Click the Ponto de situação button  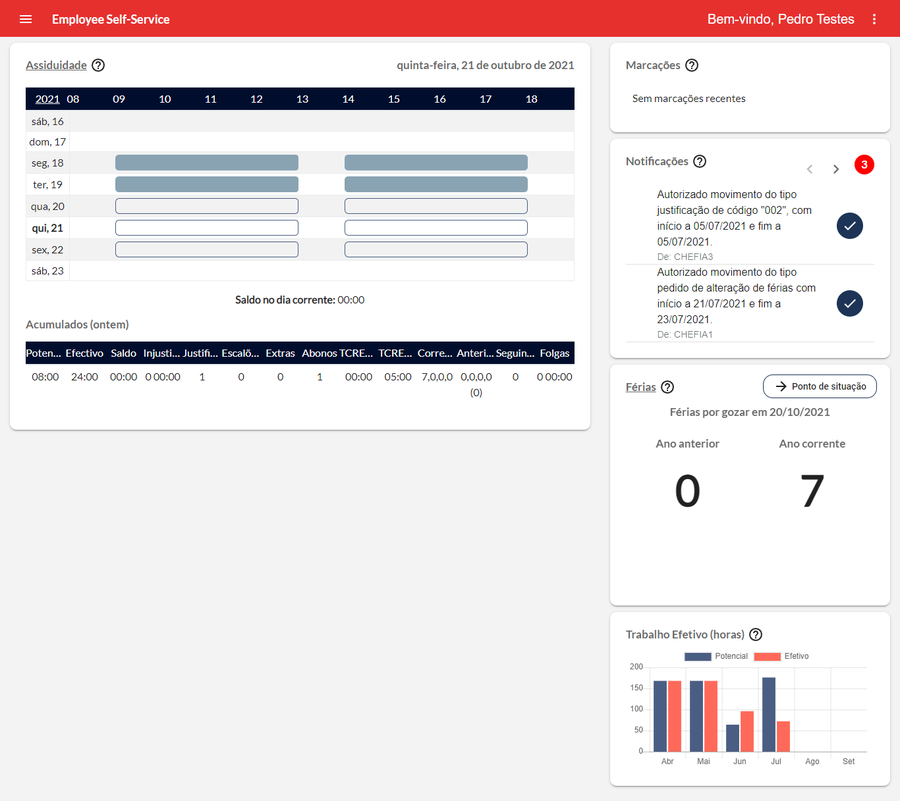[820, 386]
